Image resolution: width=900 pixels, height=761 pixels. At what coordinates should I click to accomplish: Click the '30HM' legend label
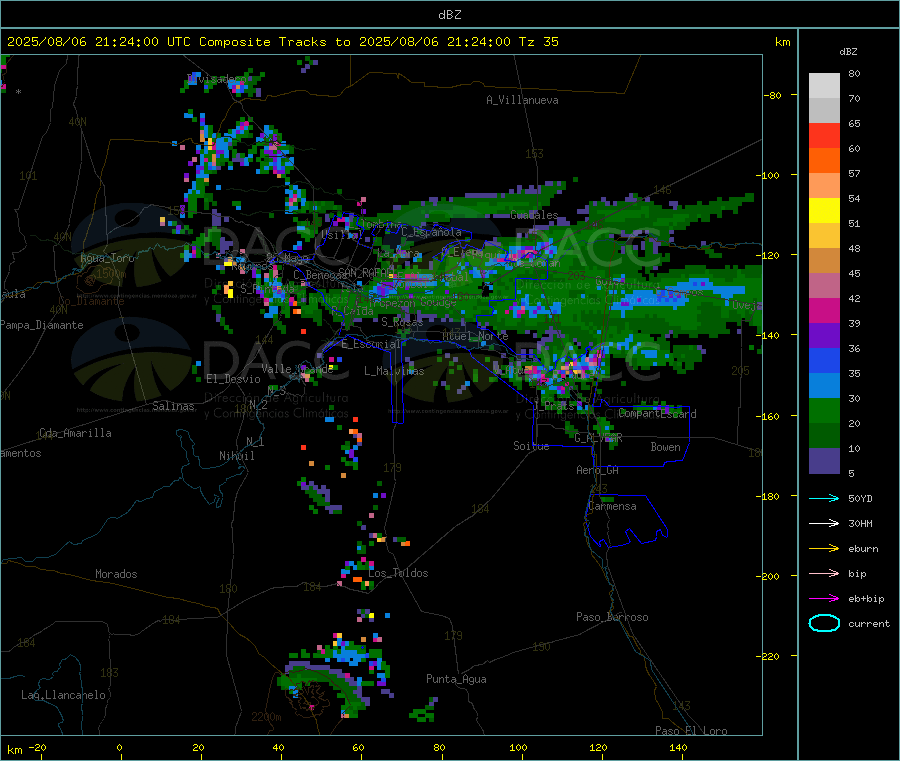click(860, 523)
